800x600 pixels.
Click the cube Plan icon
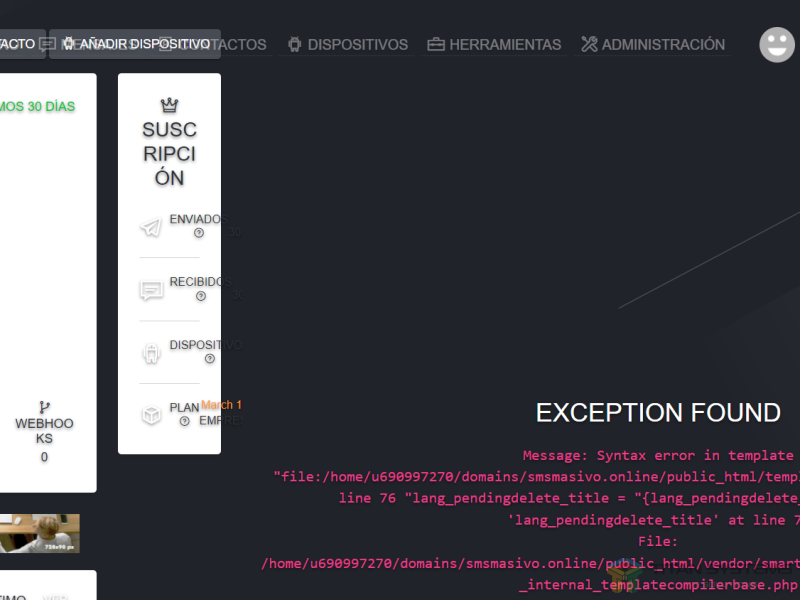pos(151,415)
